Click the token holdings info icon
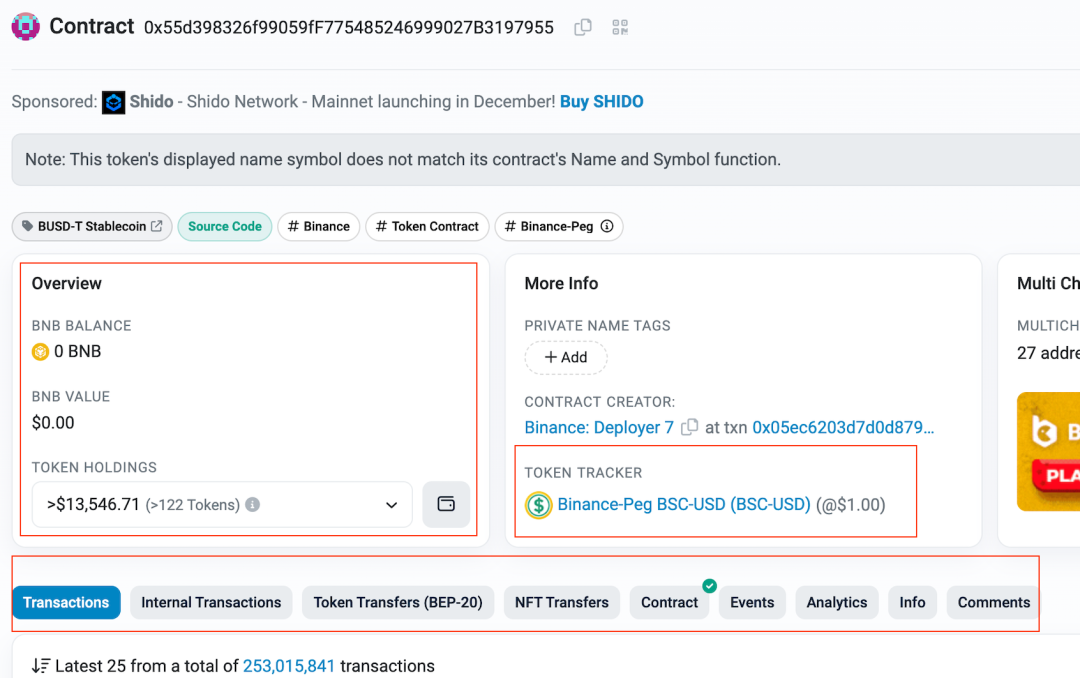1080x678 pixels. [x=253, y=504]
